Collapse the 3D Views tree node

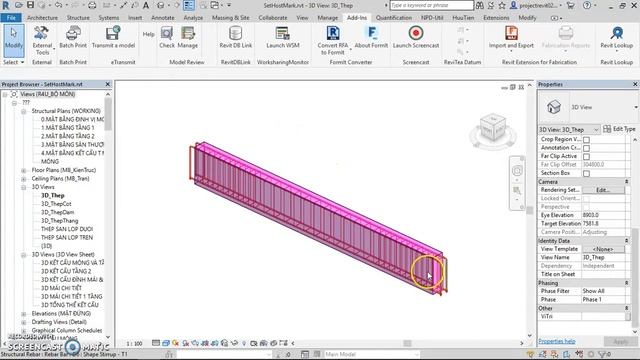24,187
